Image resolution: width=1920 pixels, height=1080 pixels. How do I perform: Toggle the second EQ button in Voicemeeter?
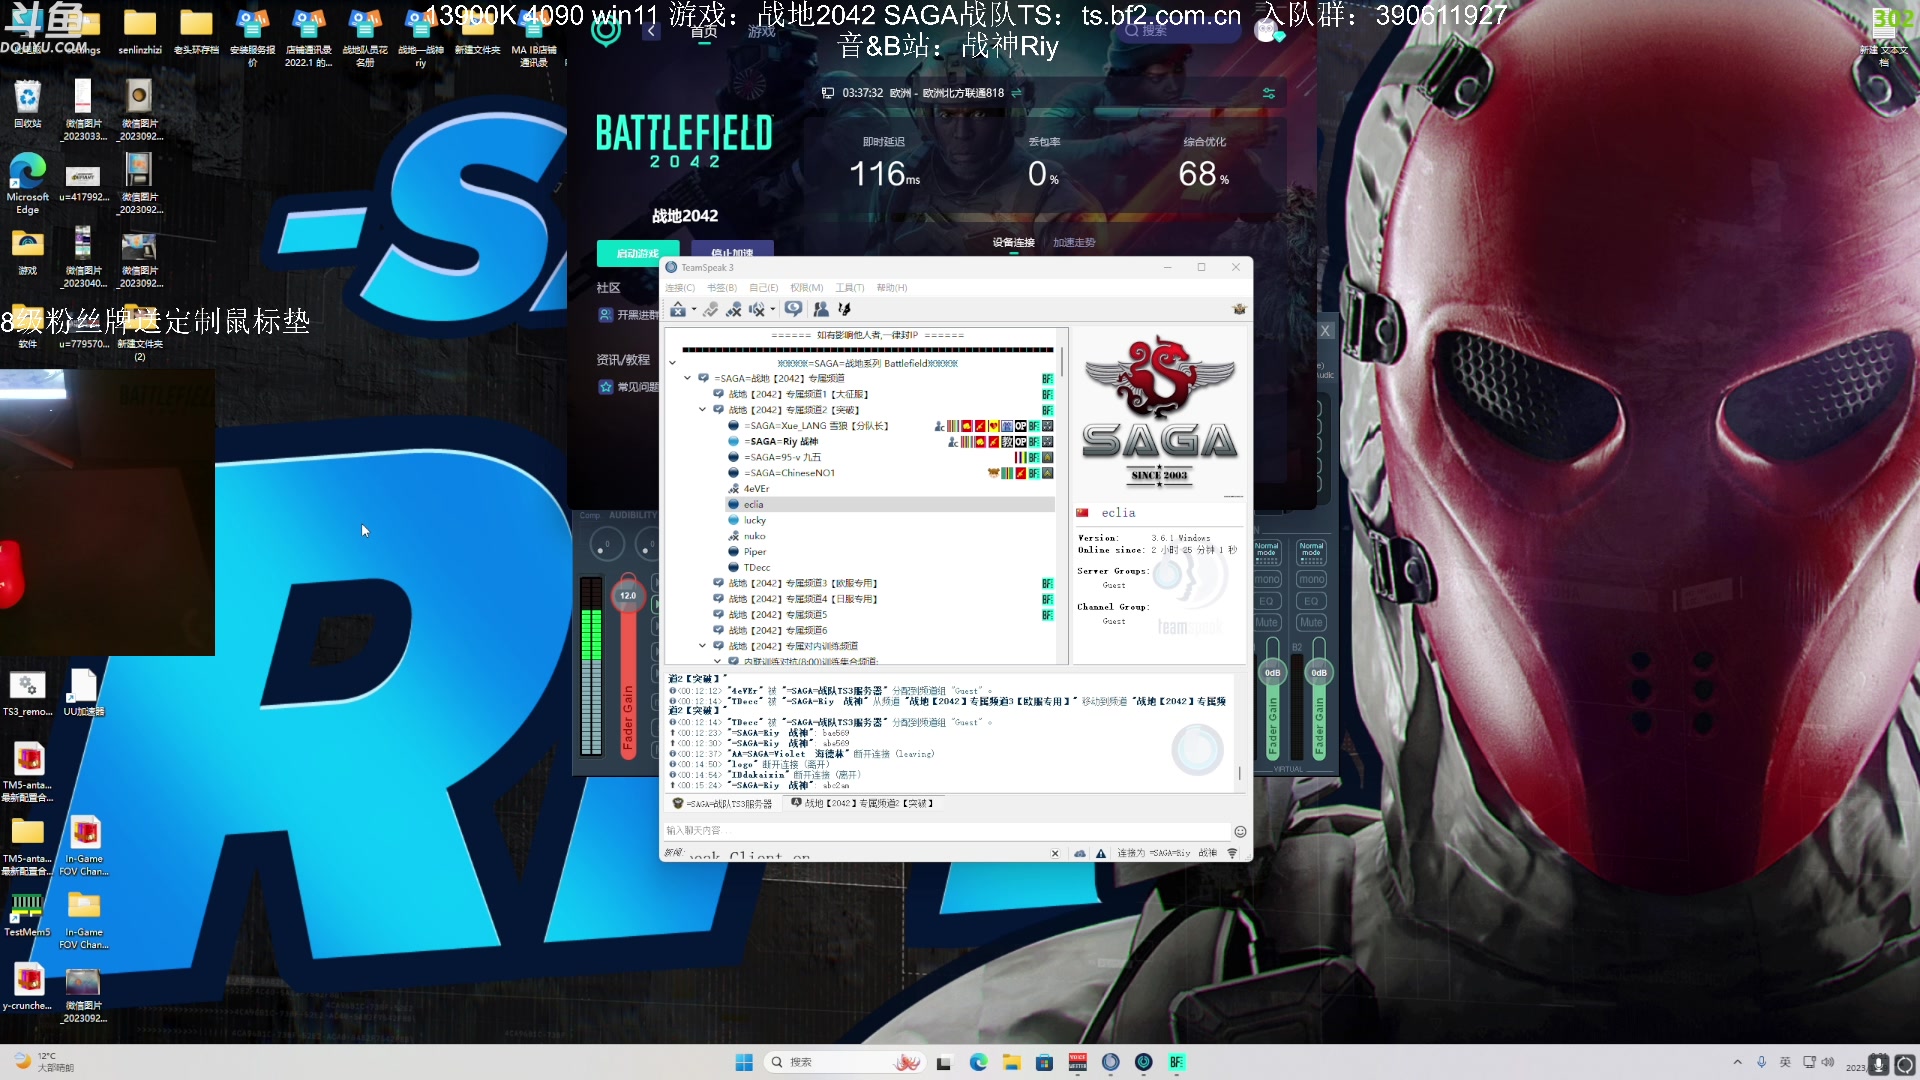click(1311, 601)
